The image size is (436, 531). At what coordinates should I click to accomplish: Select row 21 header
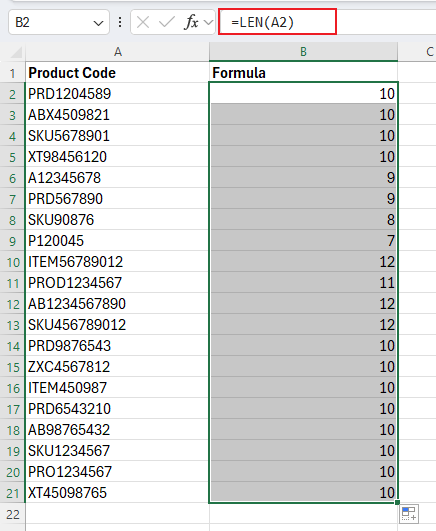13,493
